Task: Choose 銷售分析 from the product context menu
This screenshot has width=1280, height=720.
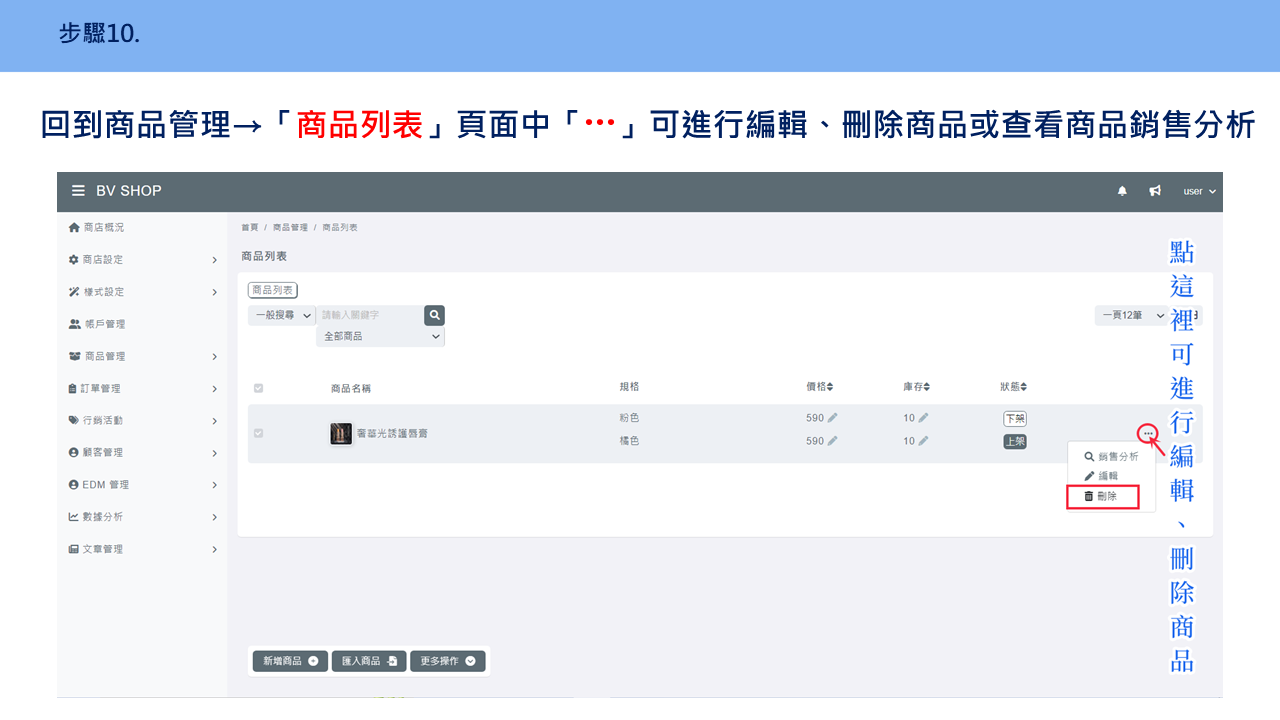Action: [x=1111, y=456]
